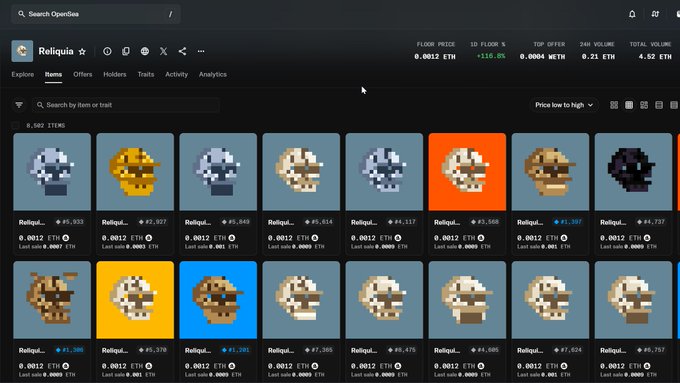Expand the Price low to high sort dropdown
Image resolution: width=680 pixels, height=383 pixels.
563,105
